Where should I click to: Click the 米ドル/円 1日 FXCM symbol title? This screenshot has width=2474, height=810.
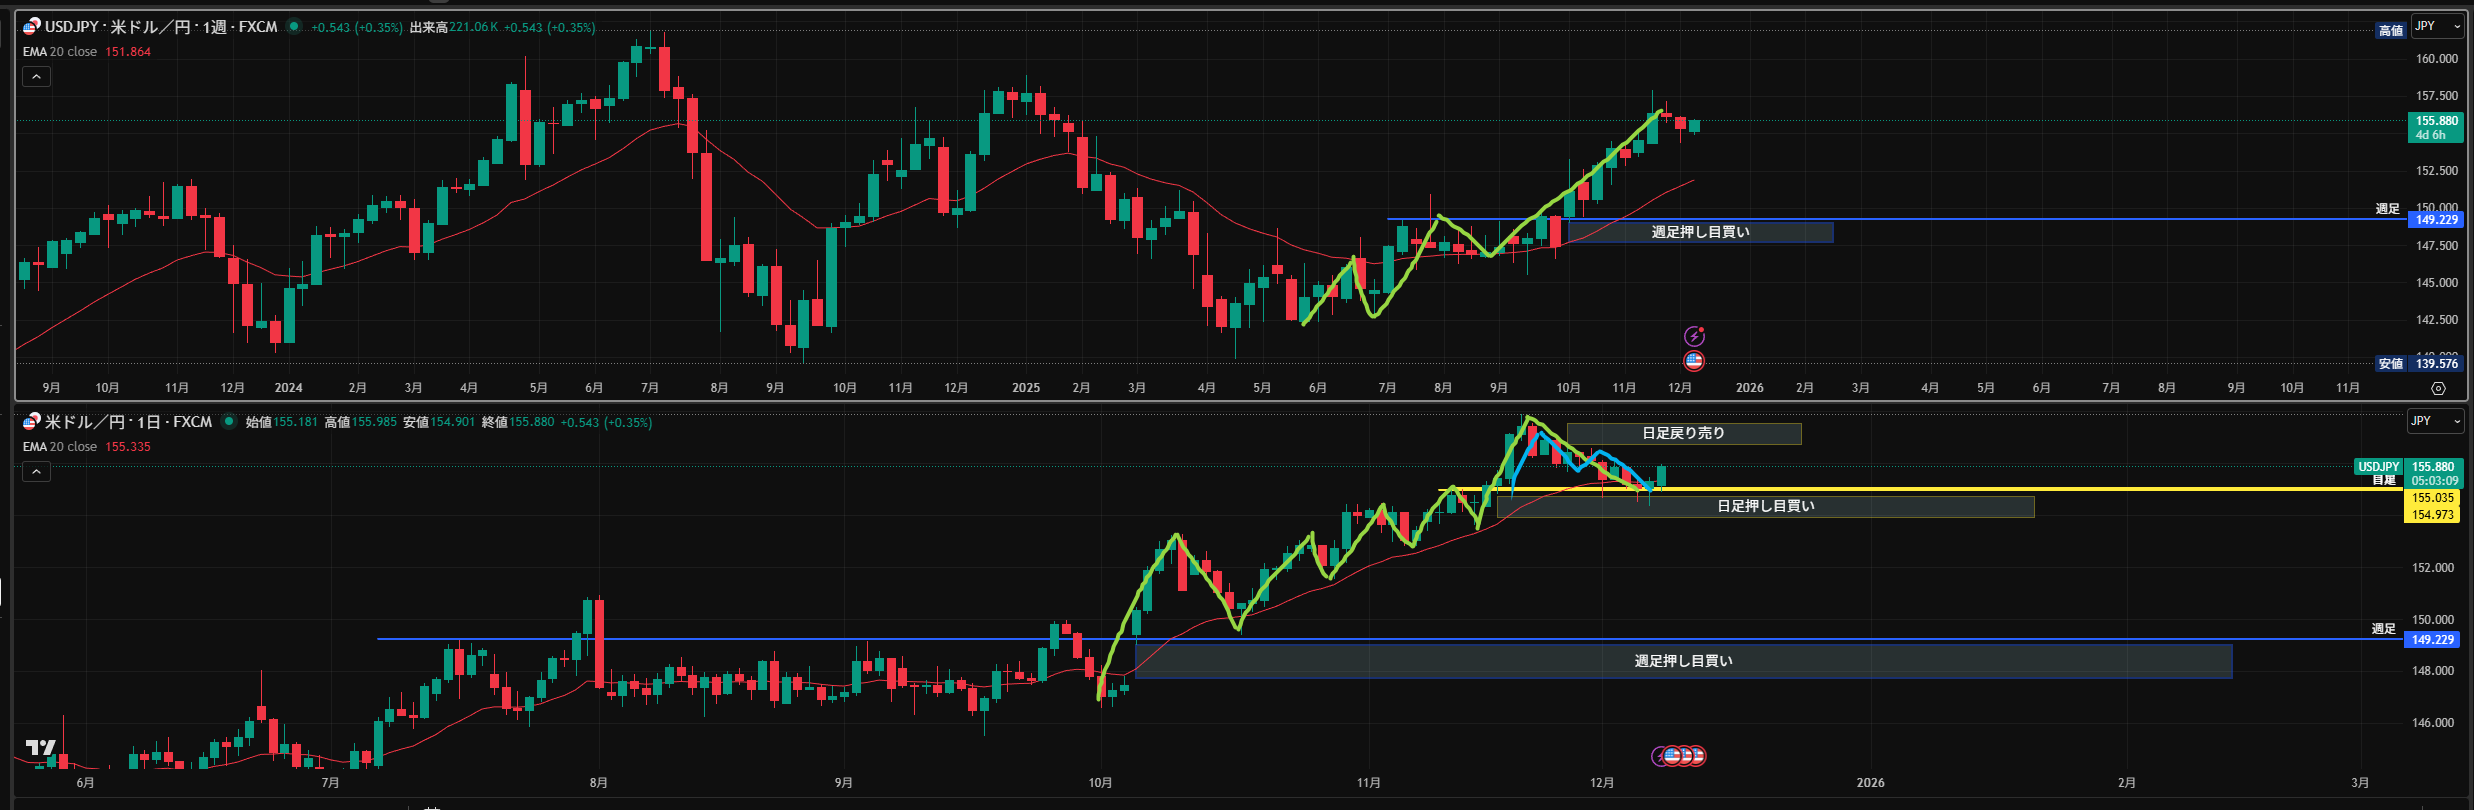click(128, 422)
